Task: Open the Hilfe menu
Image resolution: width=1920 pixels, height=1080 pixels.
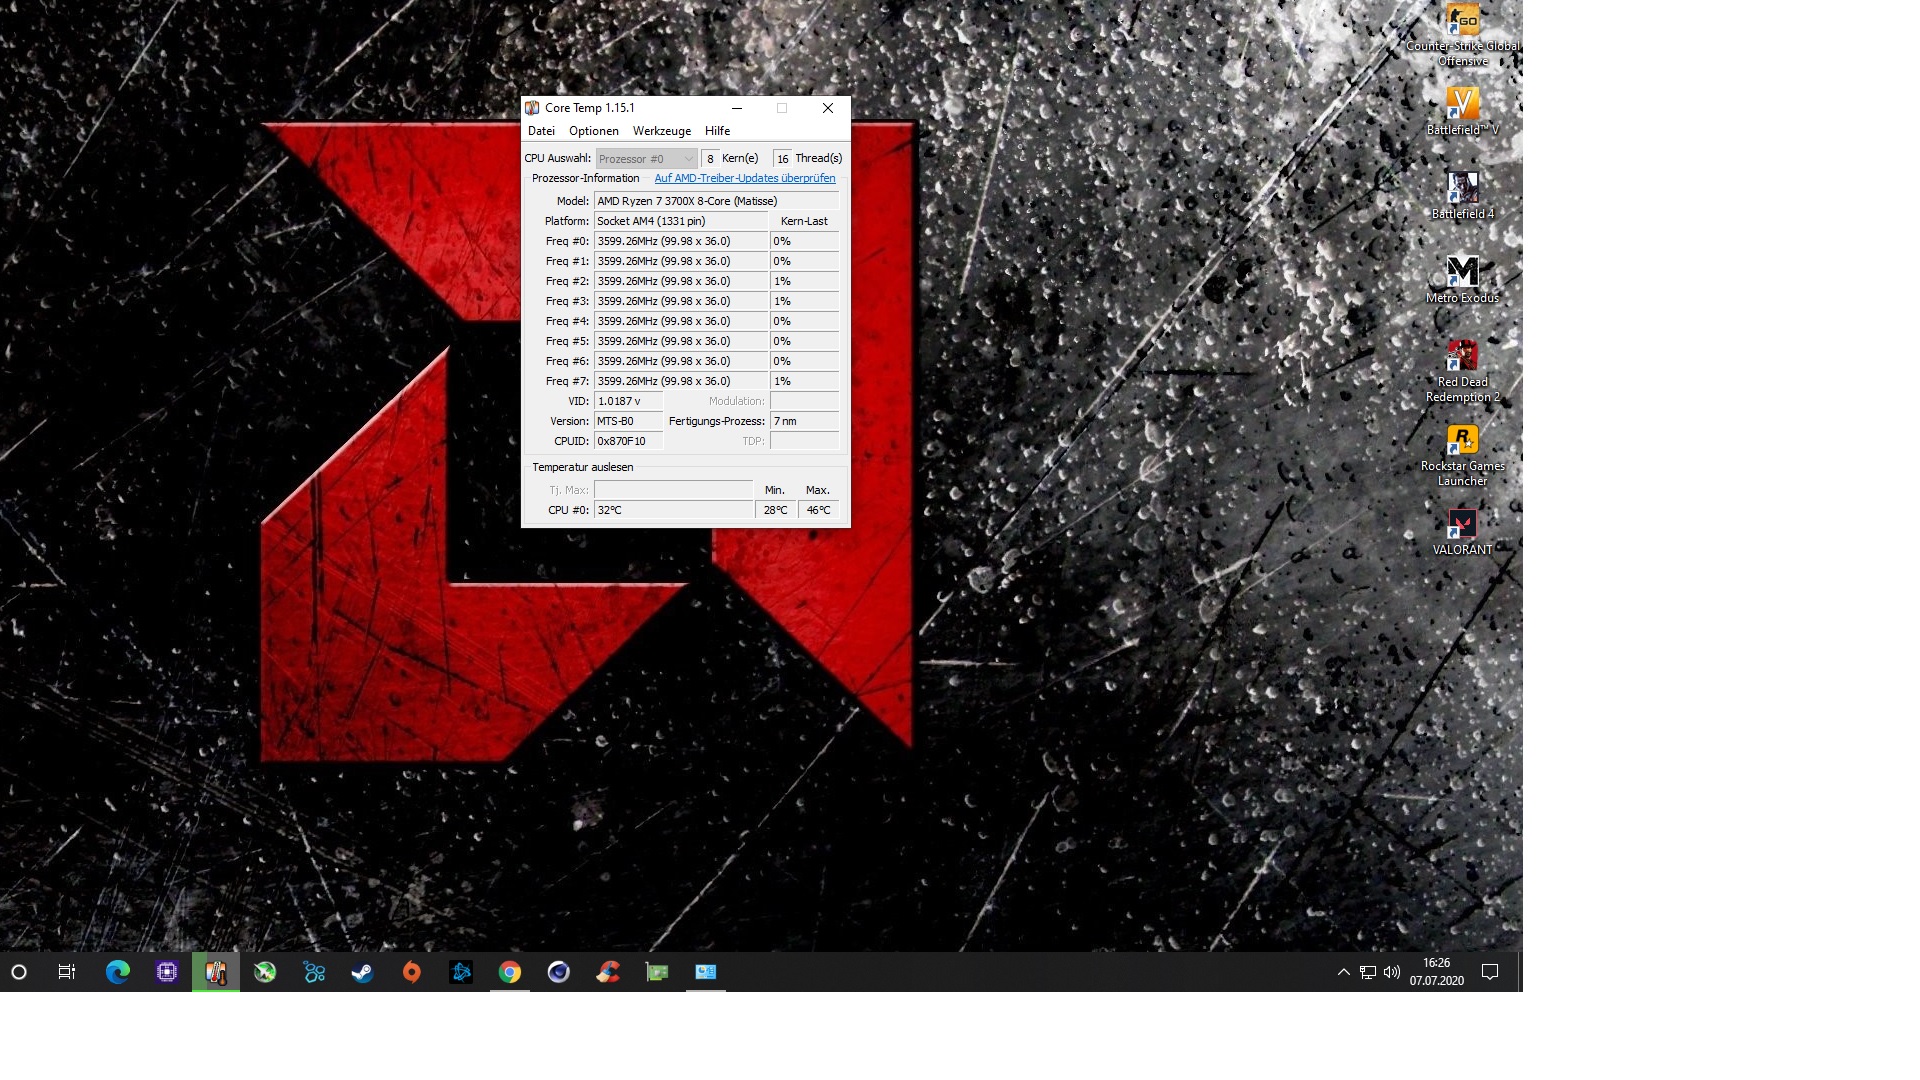Action: coord(717,131)
